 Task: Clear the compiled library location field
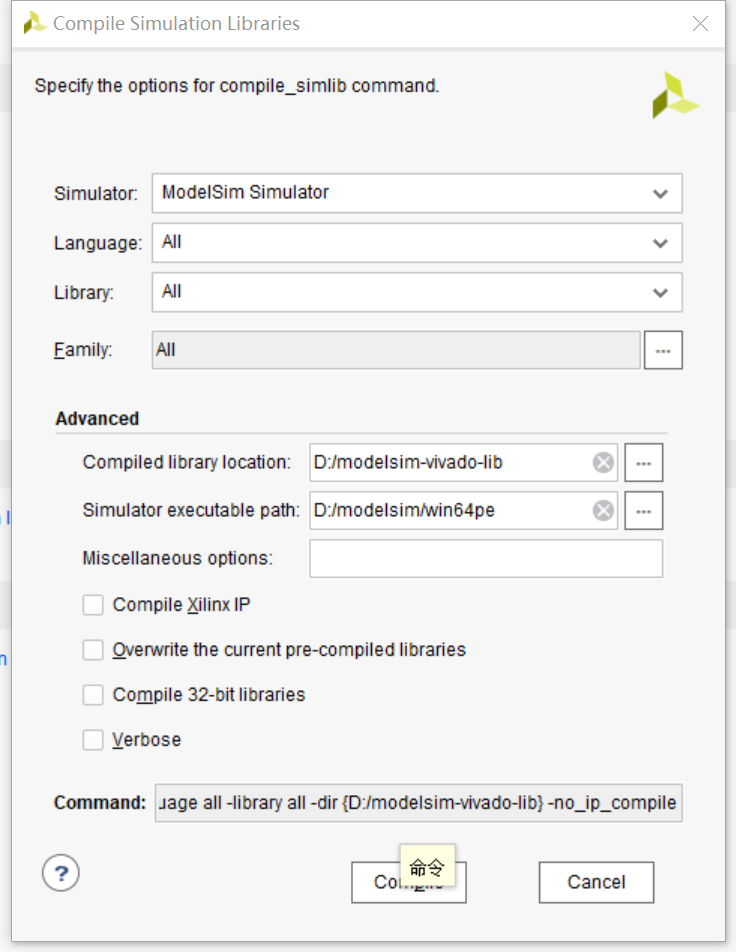[603, 463]
